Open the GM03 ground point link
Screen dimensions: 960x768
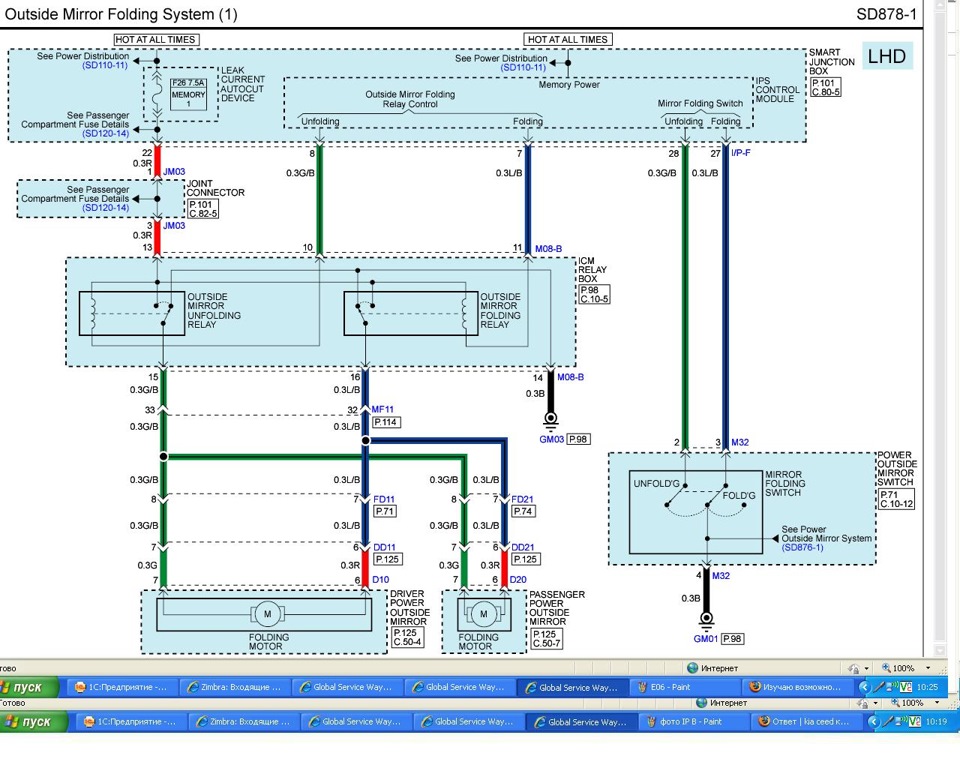point(552,439)
